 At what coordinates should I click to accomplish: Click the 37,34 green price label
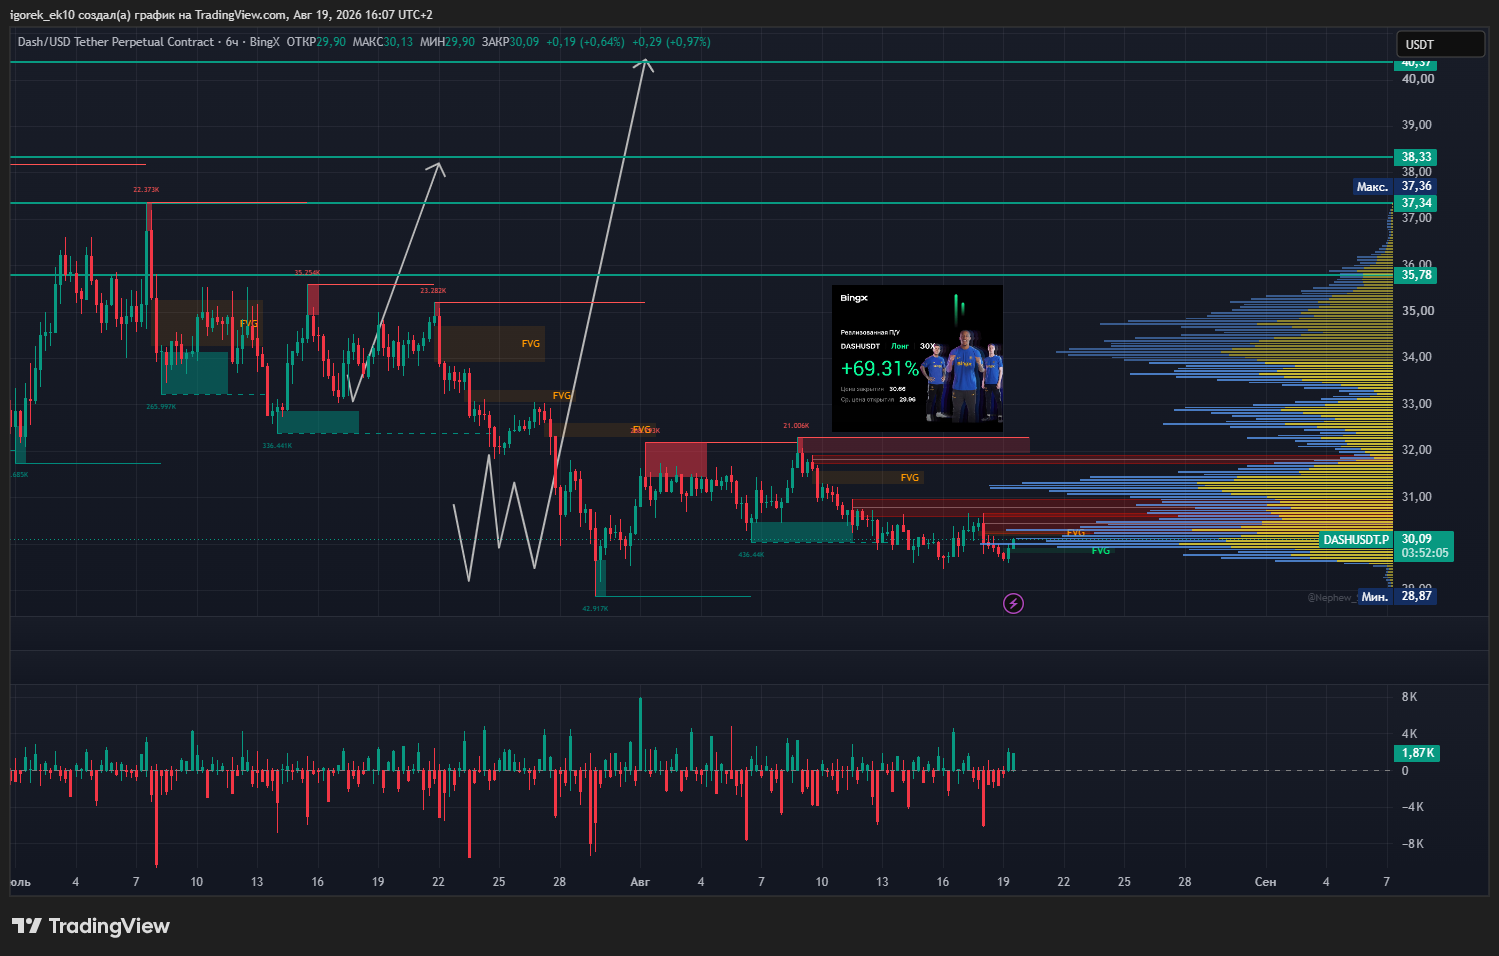click(1416, 203)
